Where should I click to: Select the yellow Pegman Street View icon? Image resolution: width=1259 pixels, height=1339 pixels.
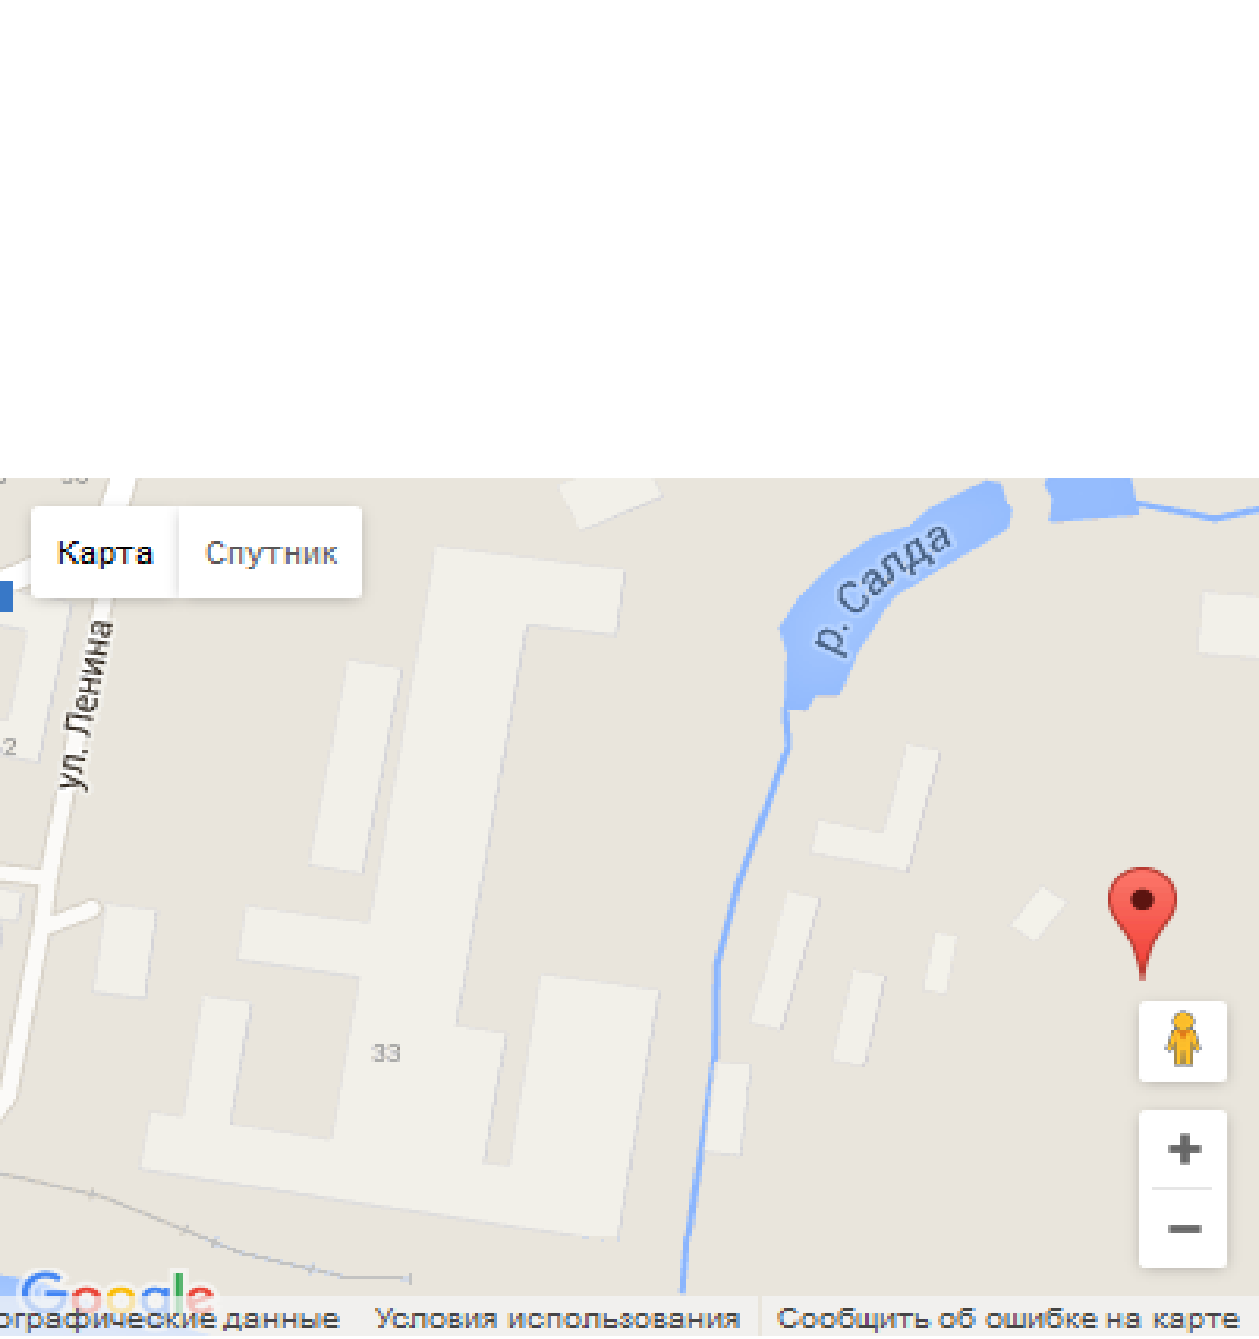[x=1183, y=1041]
